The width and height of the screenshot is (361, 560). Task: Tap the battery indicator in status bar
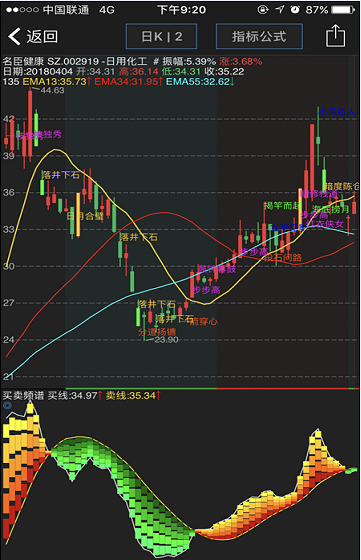click(343, 10)
